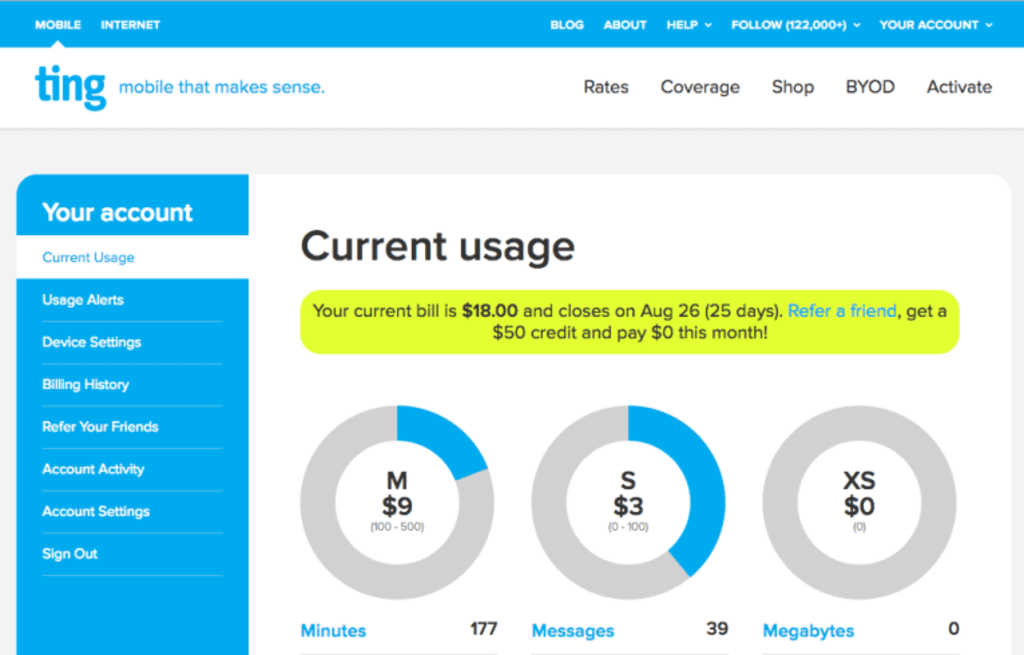Image resolution: width=1024 pixels, height=655 pixels.
Task: Click Sign Out in the sidebar
Action: tap(70, 554)
